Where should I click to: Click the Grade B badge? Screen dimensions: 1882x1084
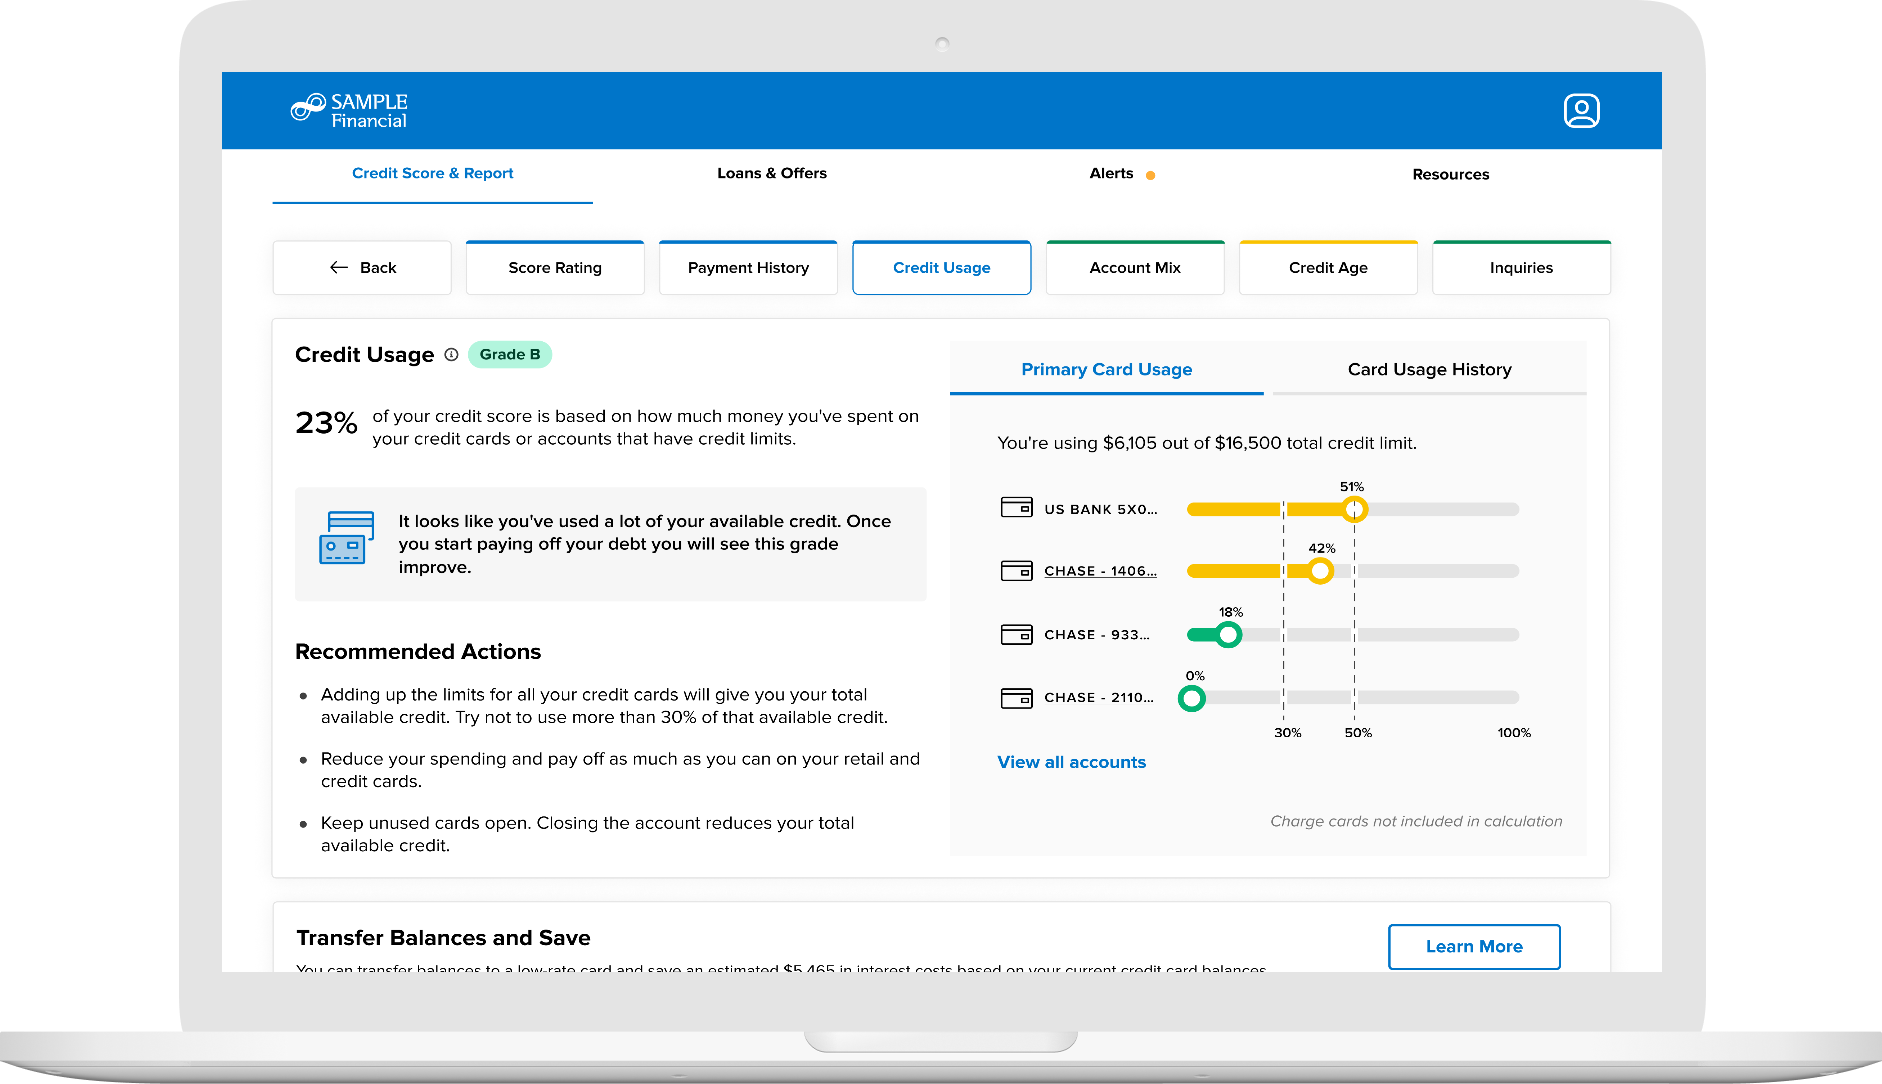coord(509,355)
